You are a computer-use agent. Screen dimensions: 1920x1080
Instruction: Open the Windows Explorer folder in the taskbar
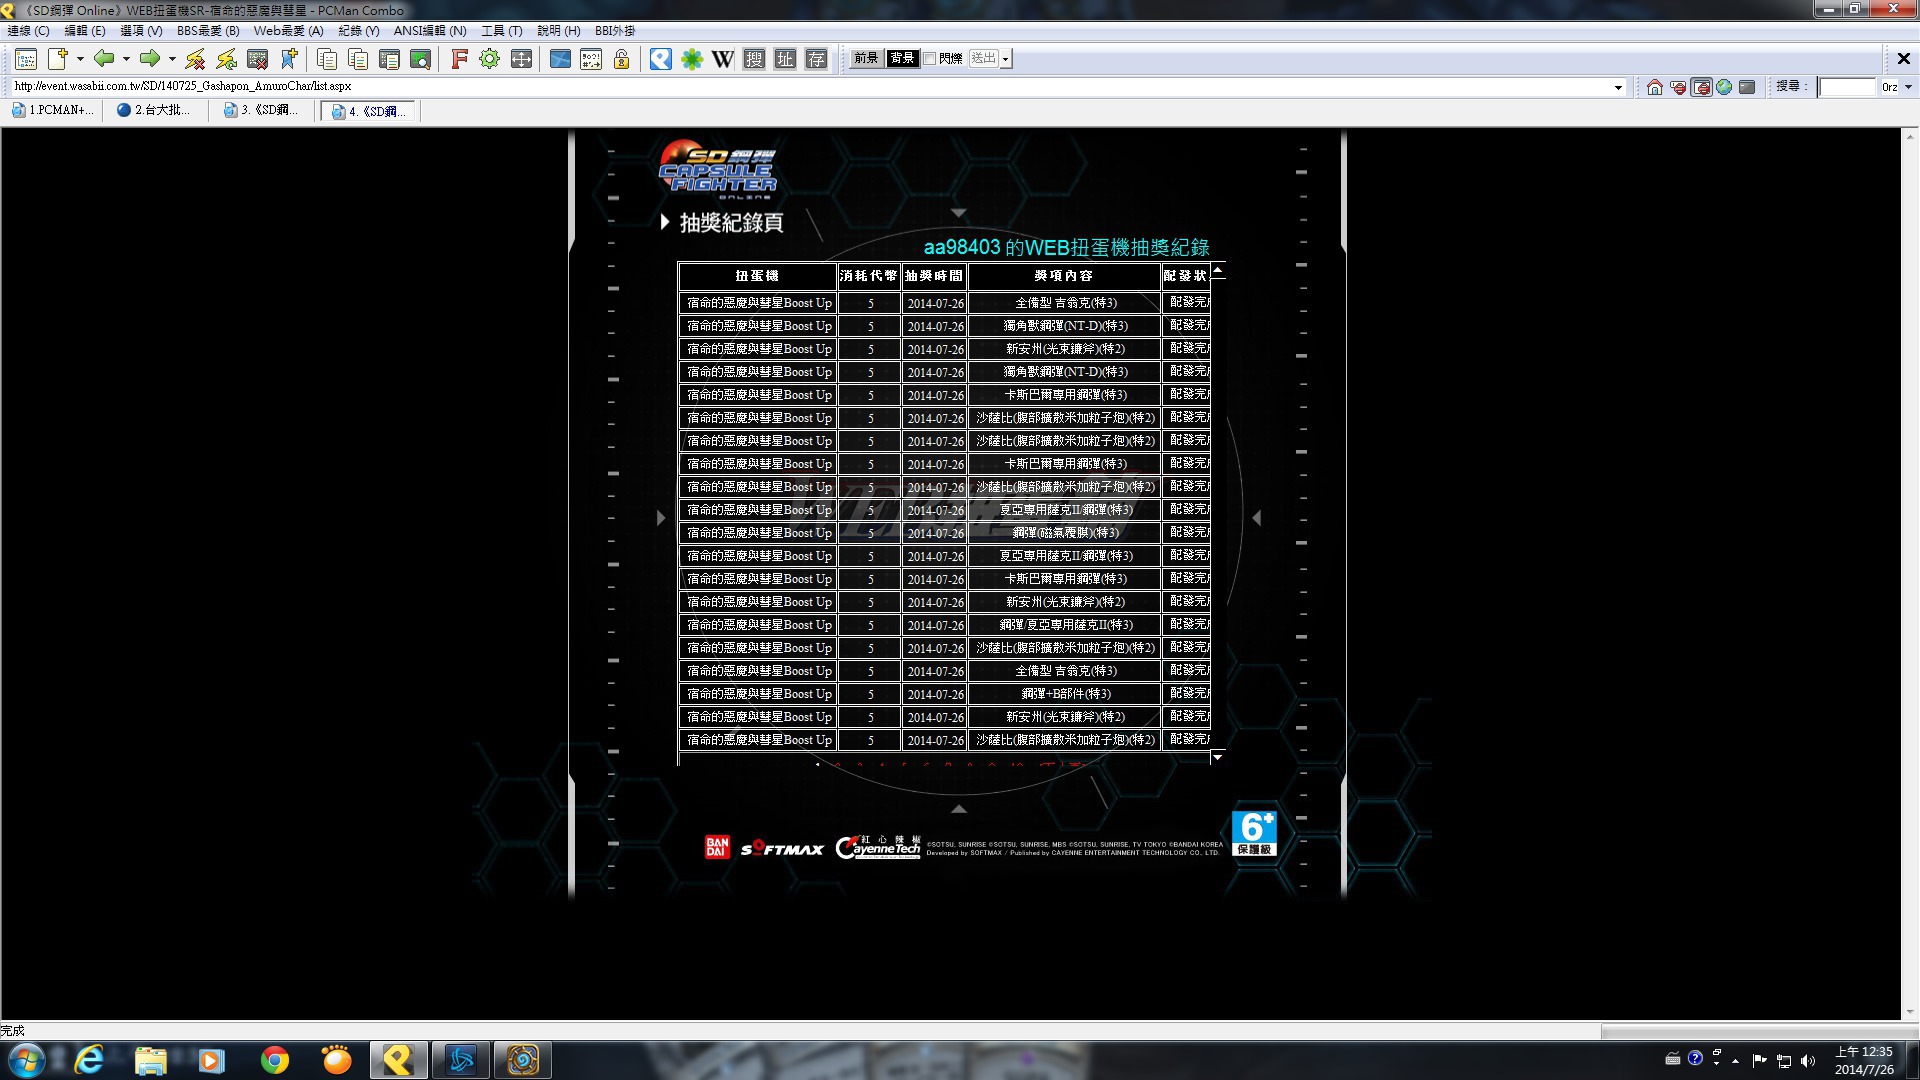click(151, 1060)
